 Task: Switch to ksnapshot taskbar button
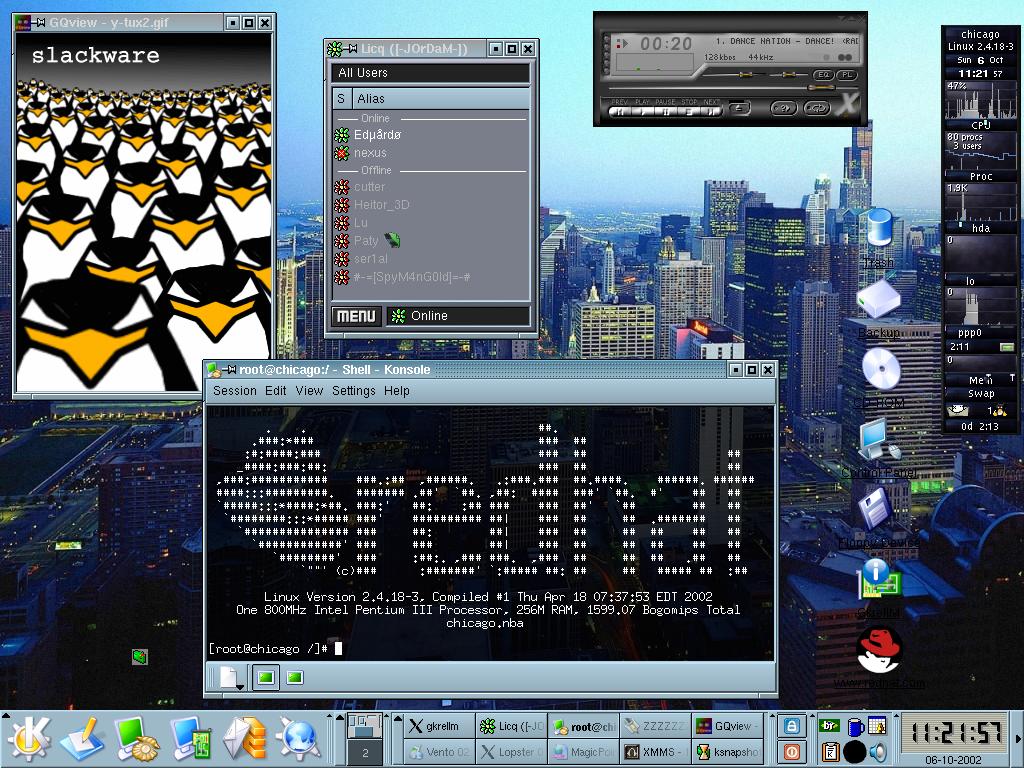(x=726, y=752)
